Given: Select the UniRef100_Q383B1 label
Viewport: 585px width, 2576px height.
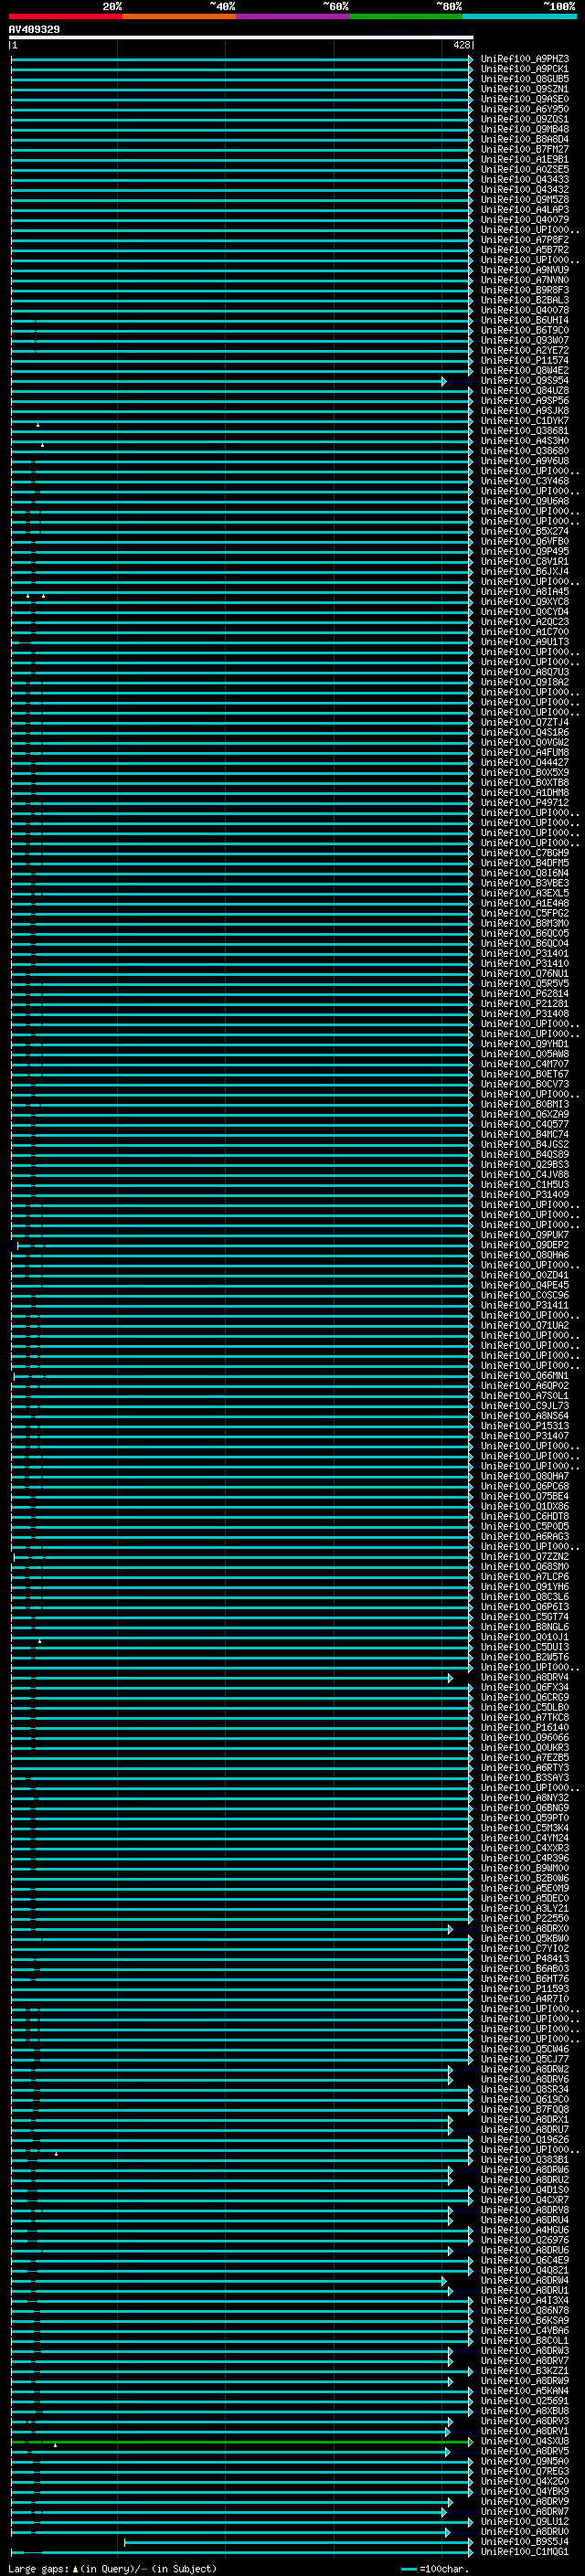Looking at the screenshot, I should tap(524, 2159).
